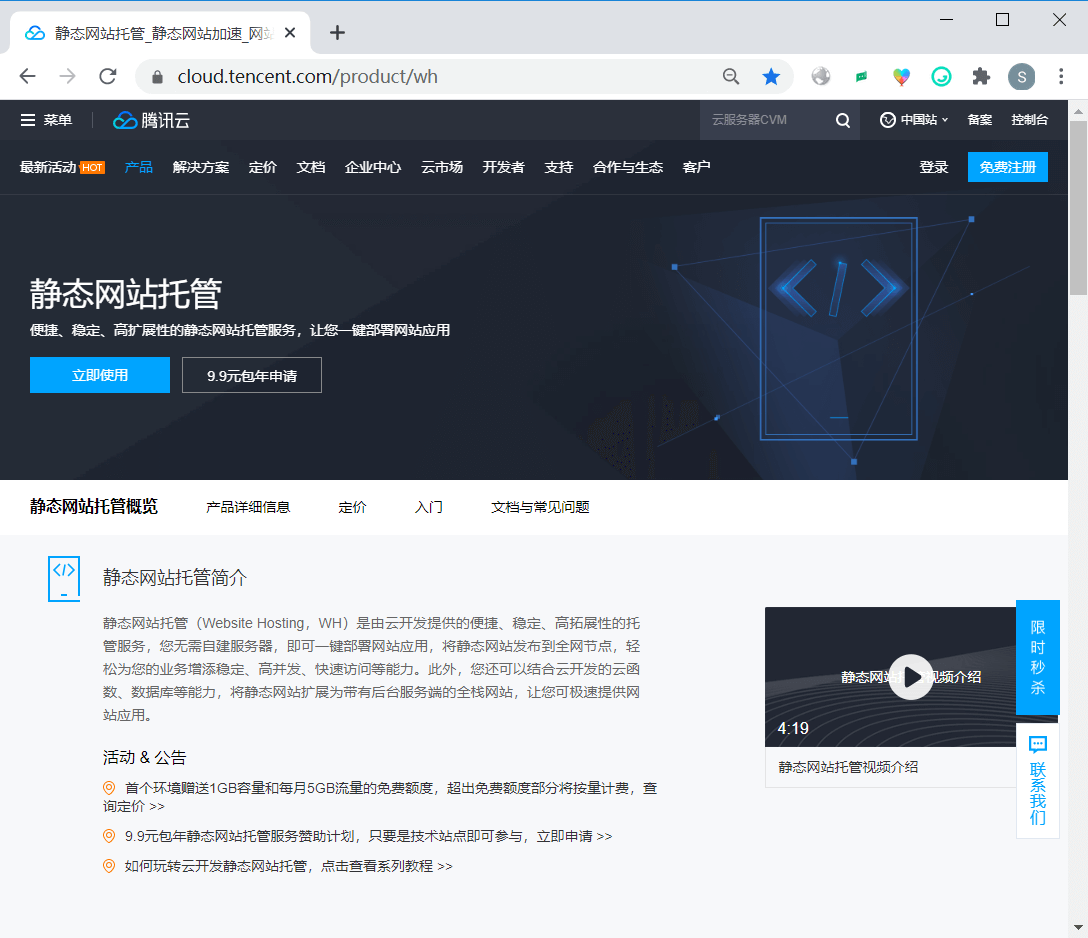Open the 解决方案 menu

[x=201, y=167]
